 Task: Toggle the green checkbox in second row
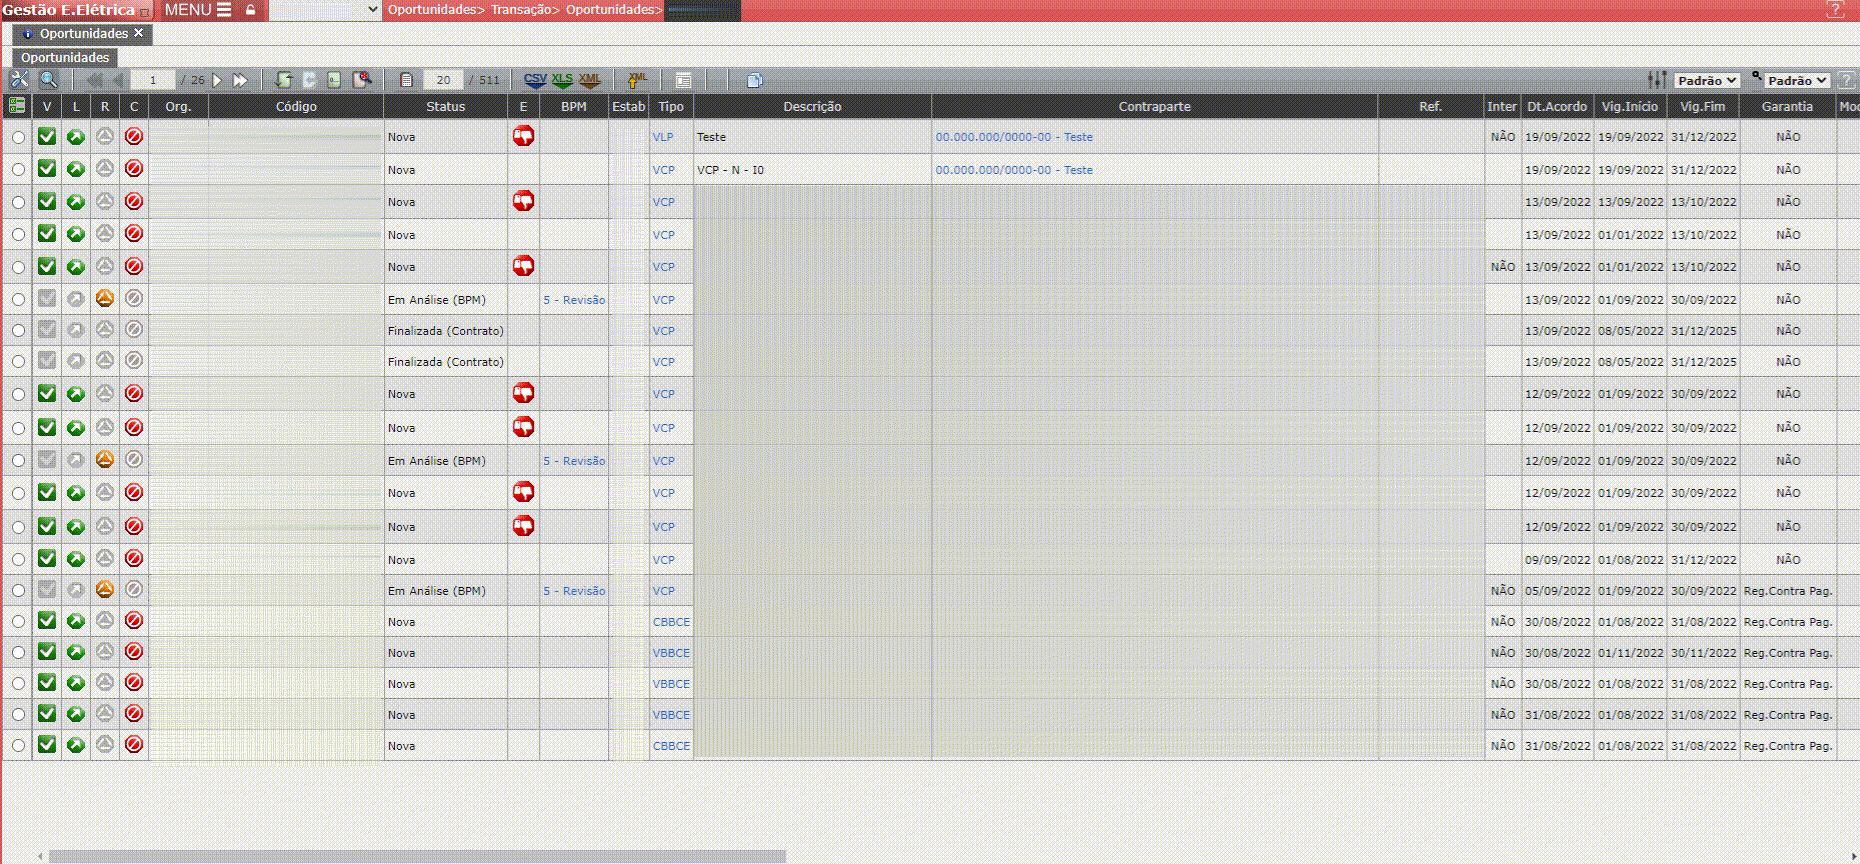[x=47, y=169]
